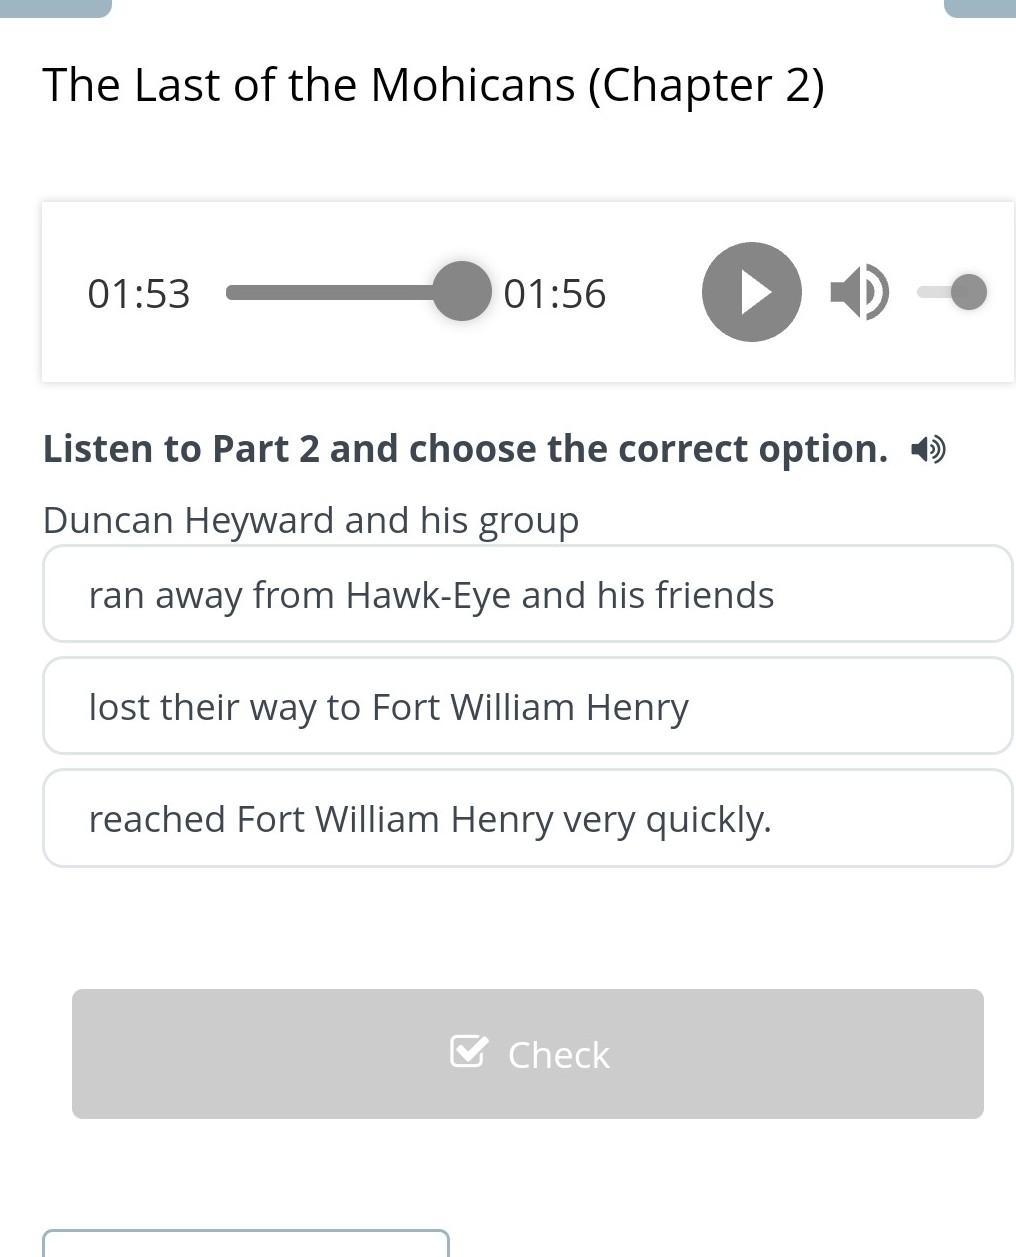Click the read-aloud speaker icon beside the instruction
Screen dimensions: 1016x1257
928,450
